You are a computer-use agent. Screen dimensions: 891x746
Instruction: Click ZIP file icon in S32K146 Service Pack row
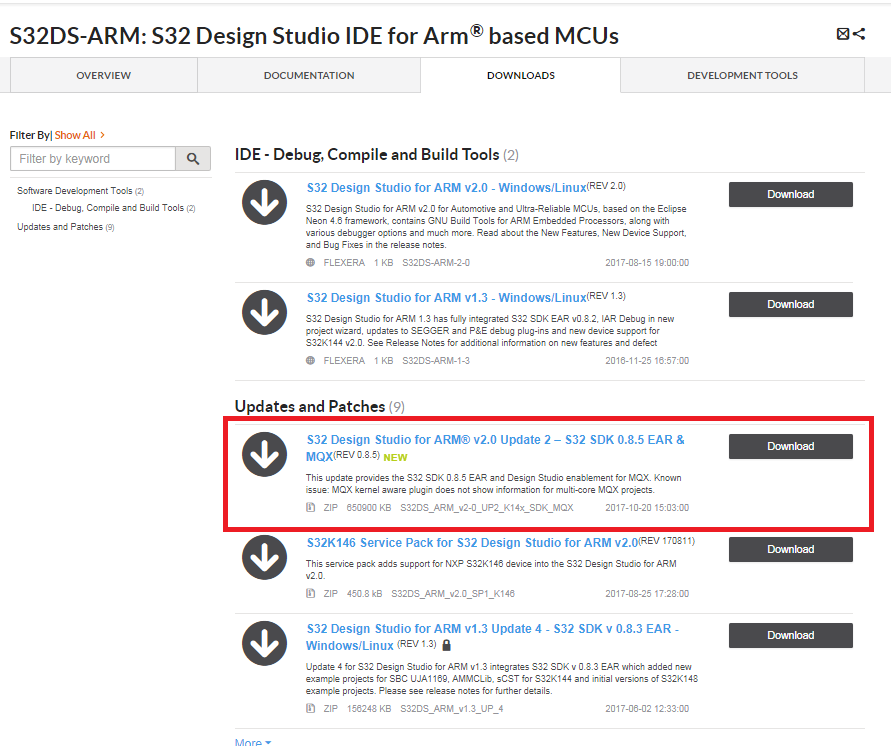(310, 593)
